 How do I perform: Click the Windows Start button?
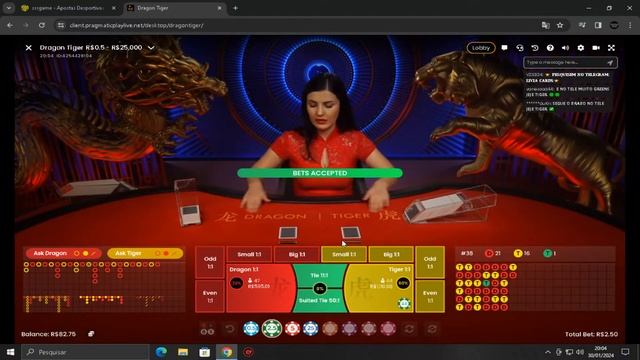pos(10,352)
